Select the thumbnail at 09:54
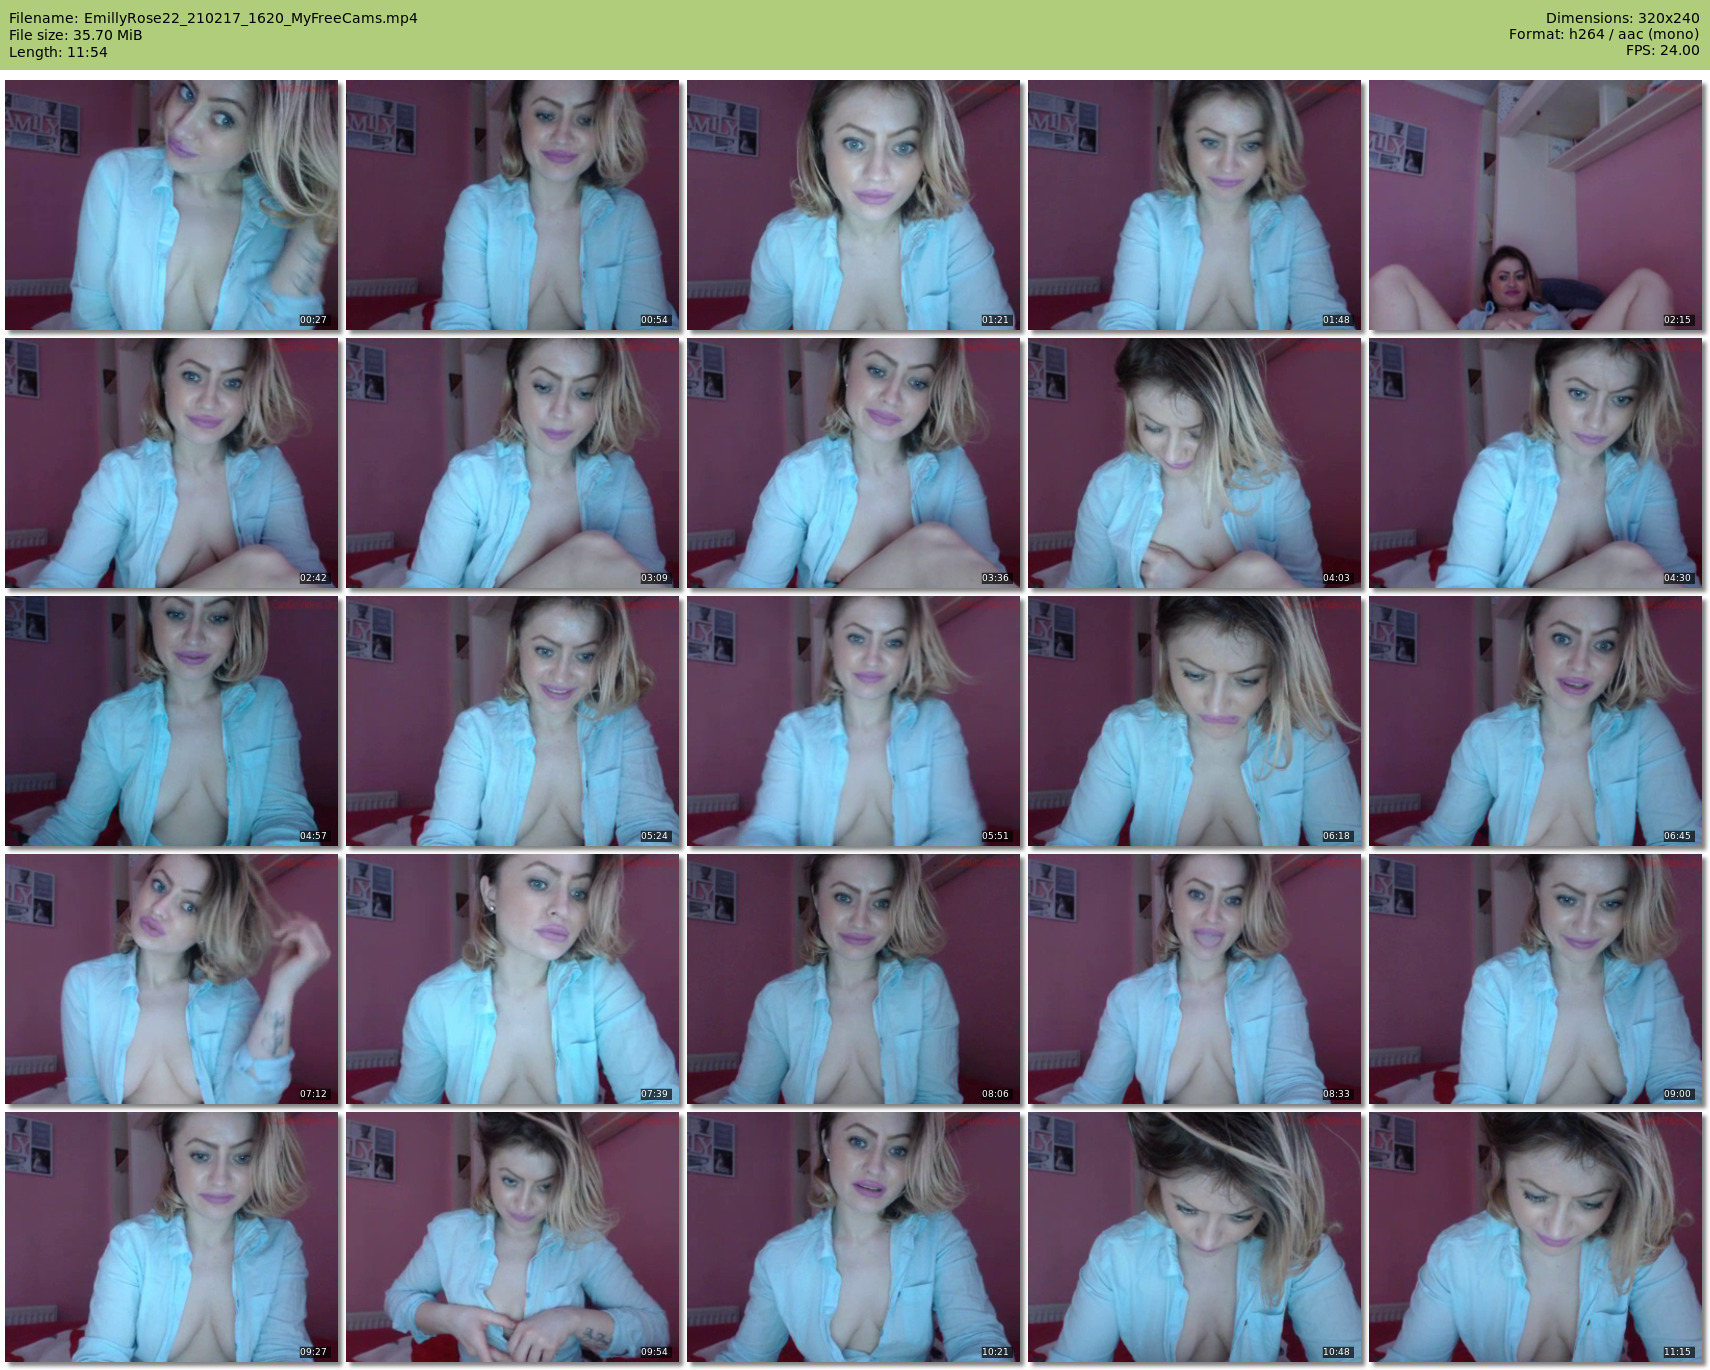Viewport: 1710px width, 1370px height. click(x=512, y=1237)
